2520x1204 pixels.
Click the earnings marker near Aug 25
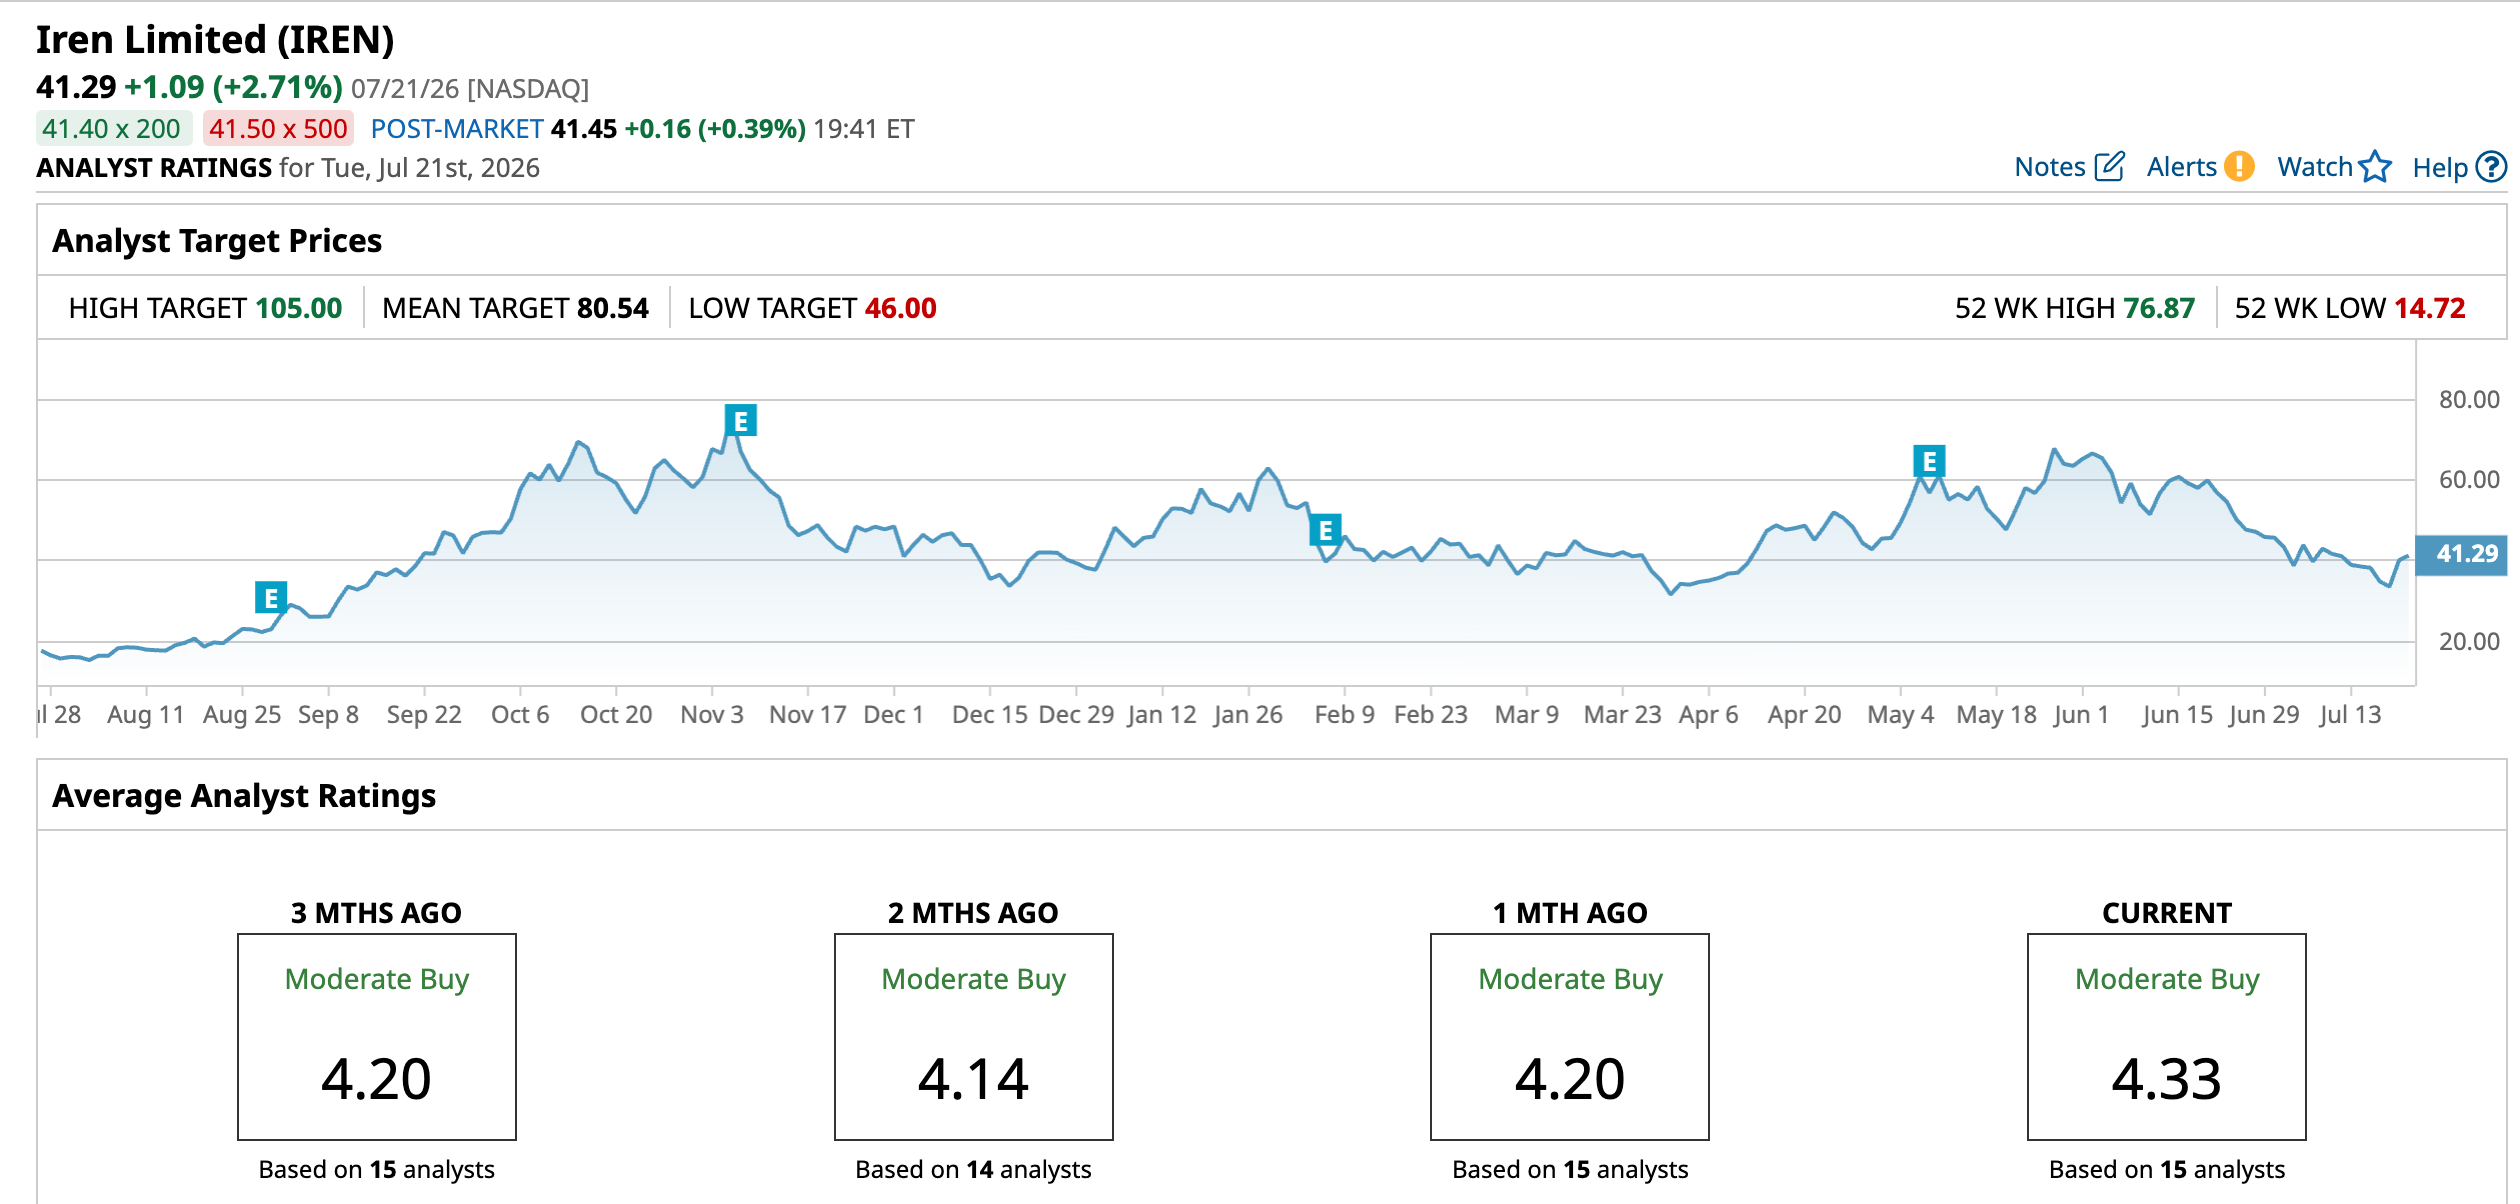271,598
